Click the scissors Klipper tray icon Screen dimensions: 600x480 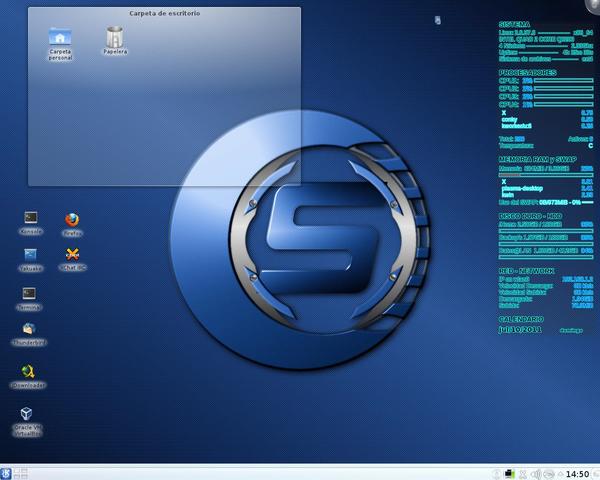pos(523,474)
